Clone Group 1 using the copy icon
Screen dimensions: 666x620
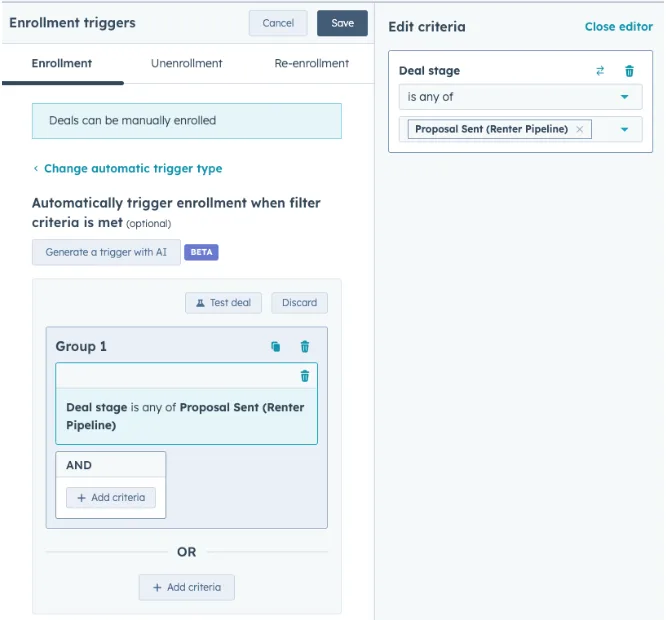(x=275, y=347)
